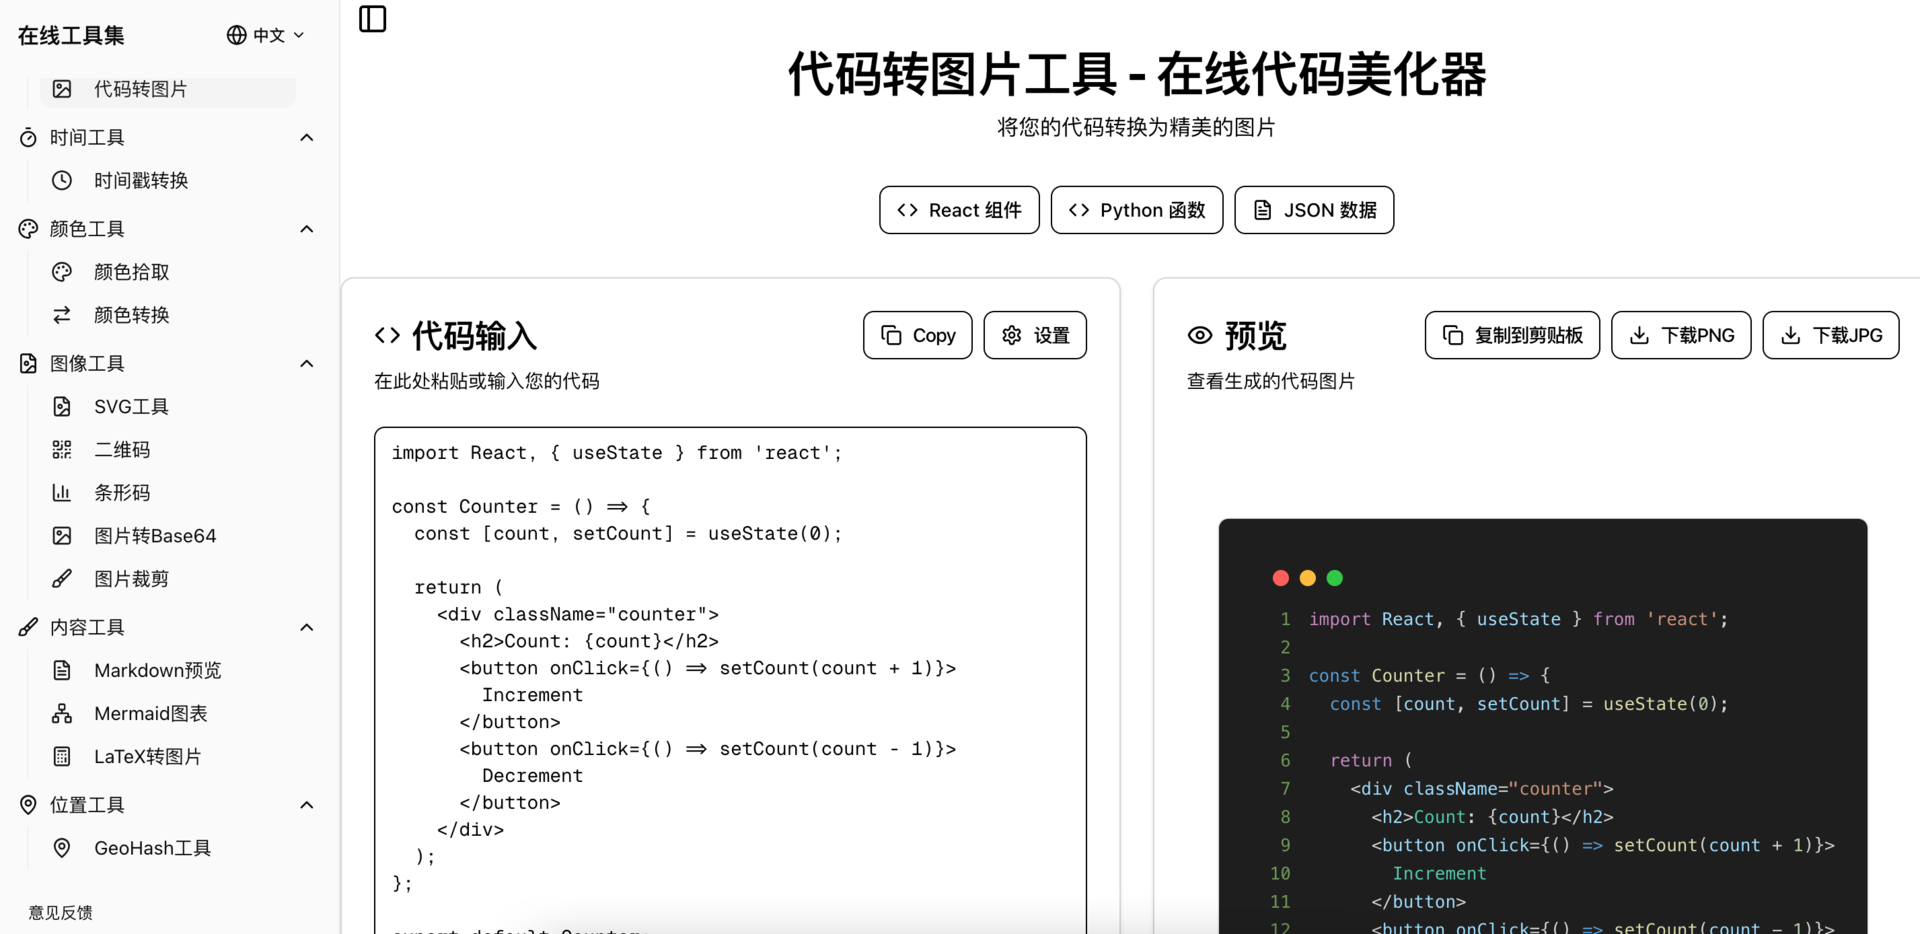Toggle the sidebar panel icon
The width and height of the screenshot is (1920, 934).
point(372,19)
